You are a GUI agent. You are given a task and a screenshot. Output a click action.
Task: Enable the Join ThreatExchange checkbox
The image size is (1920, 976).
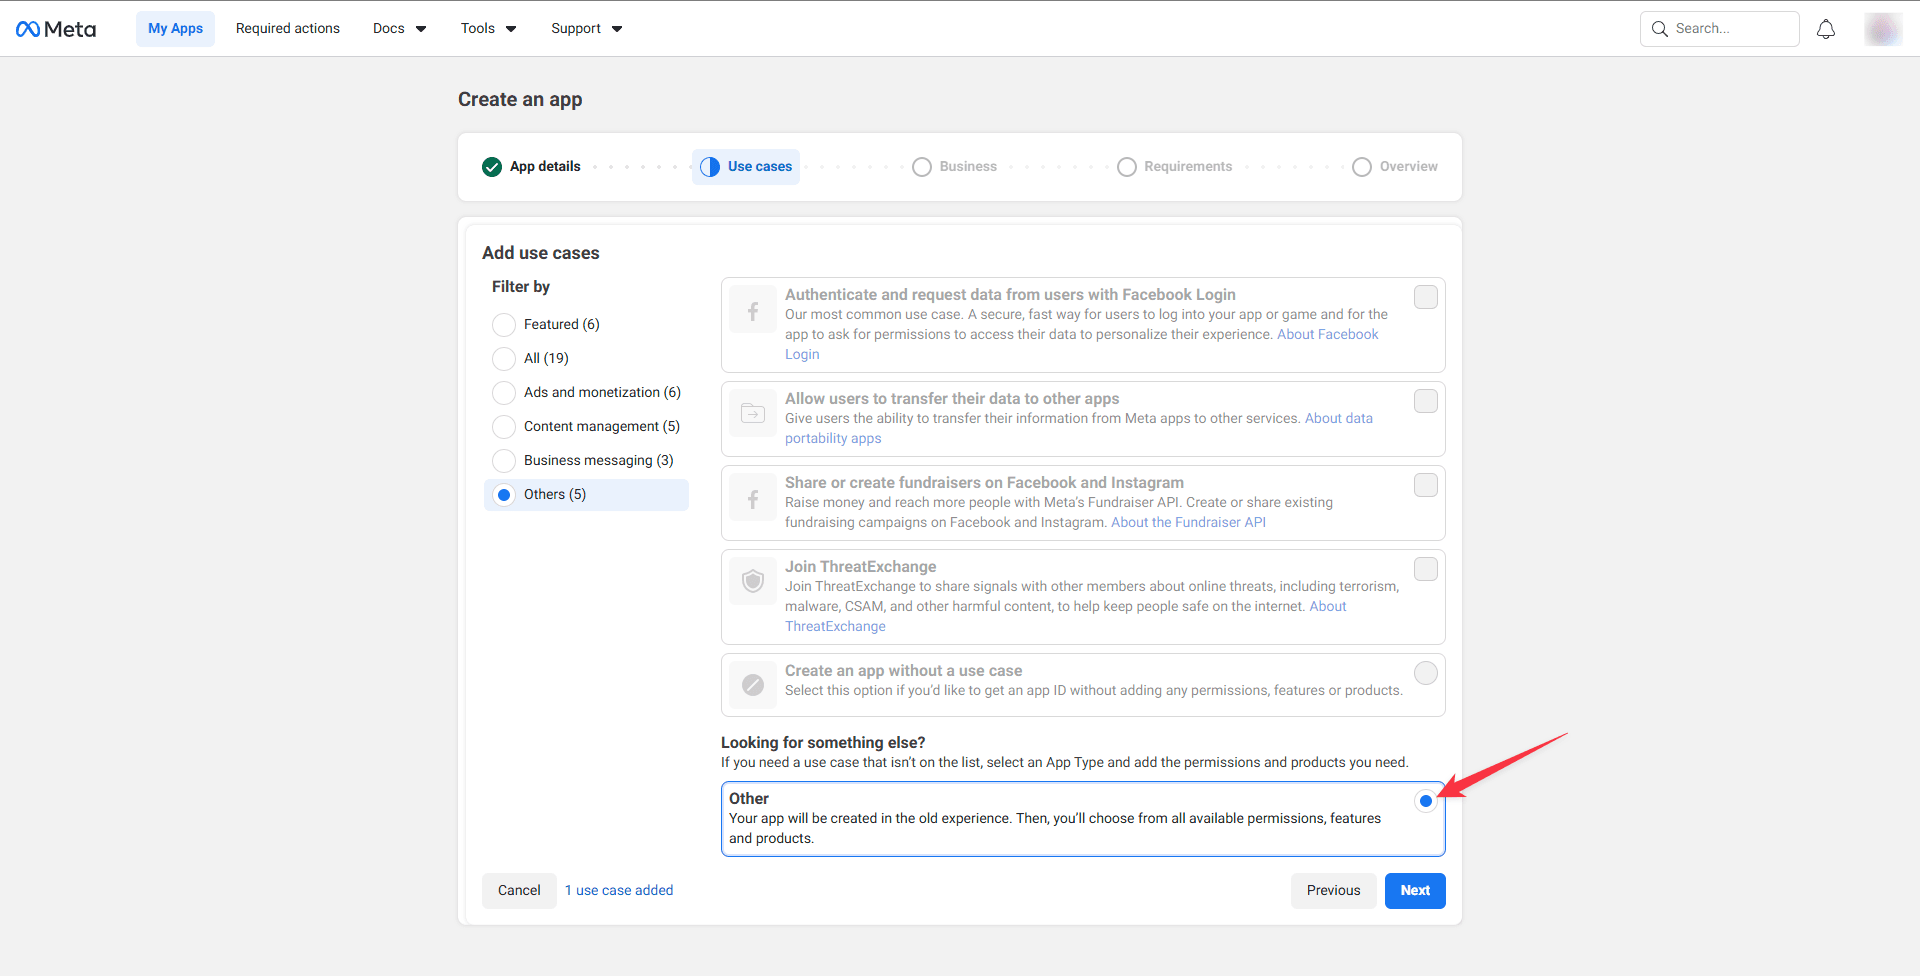point(1425,569)
